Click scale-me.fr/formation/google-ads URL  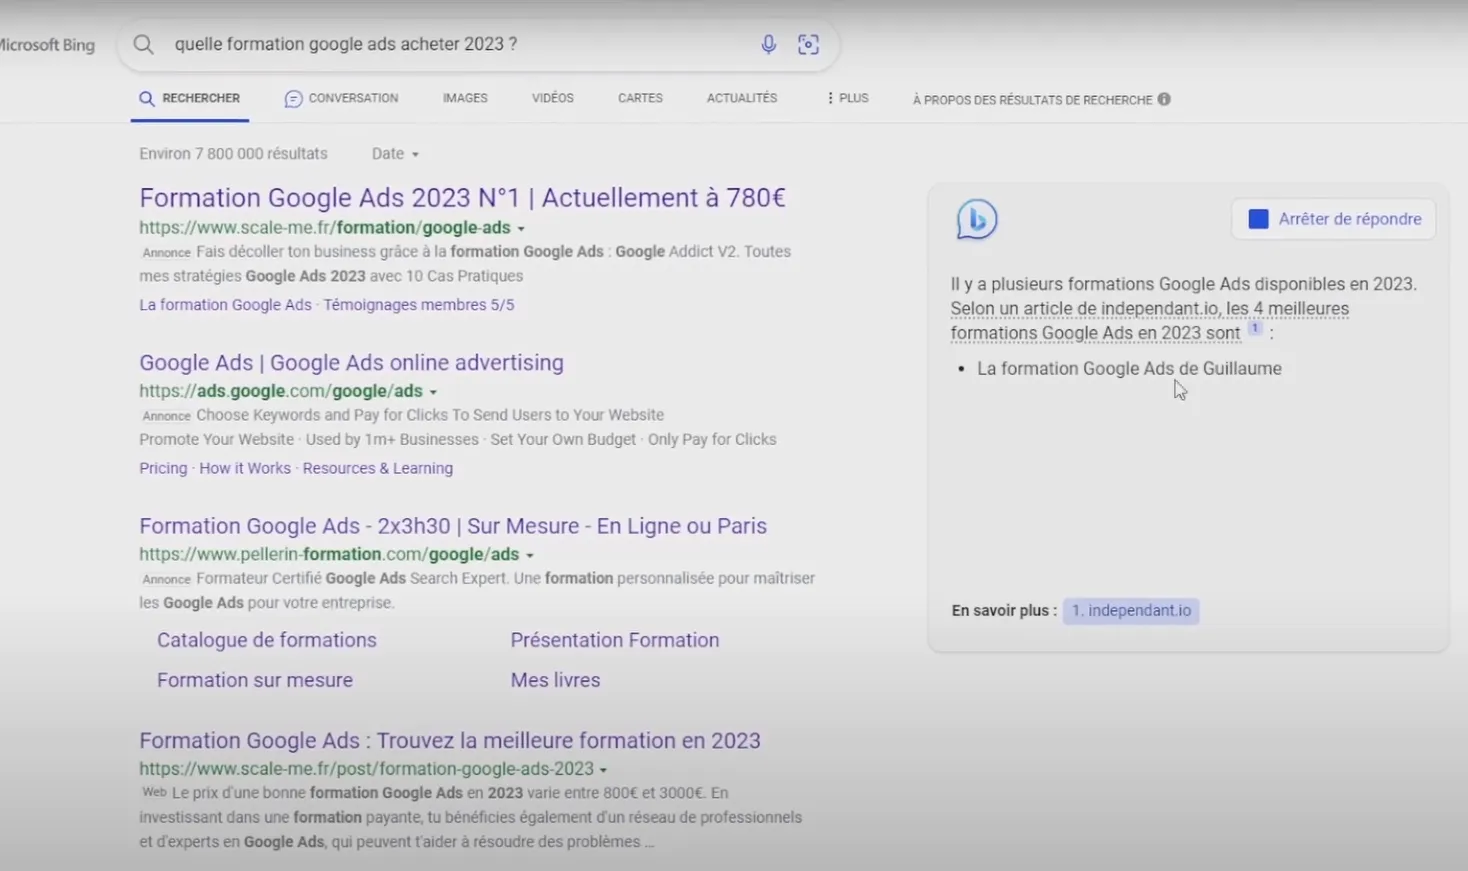325,228
